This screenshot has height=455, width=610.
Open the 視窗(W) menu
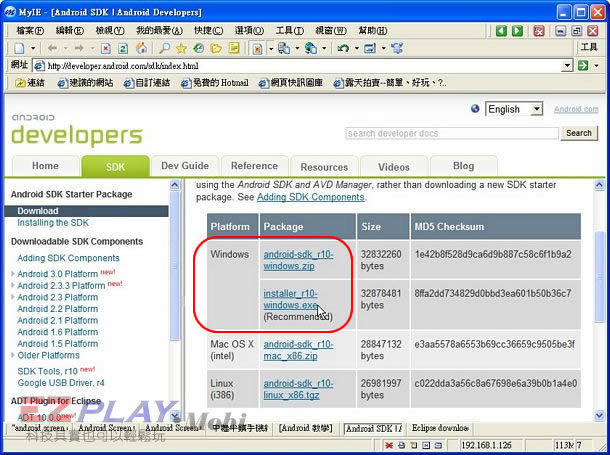[331, 31]
